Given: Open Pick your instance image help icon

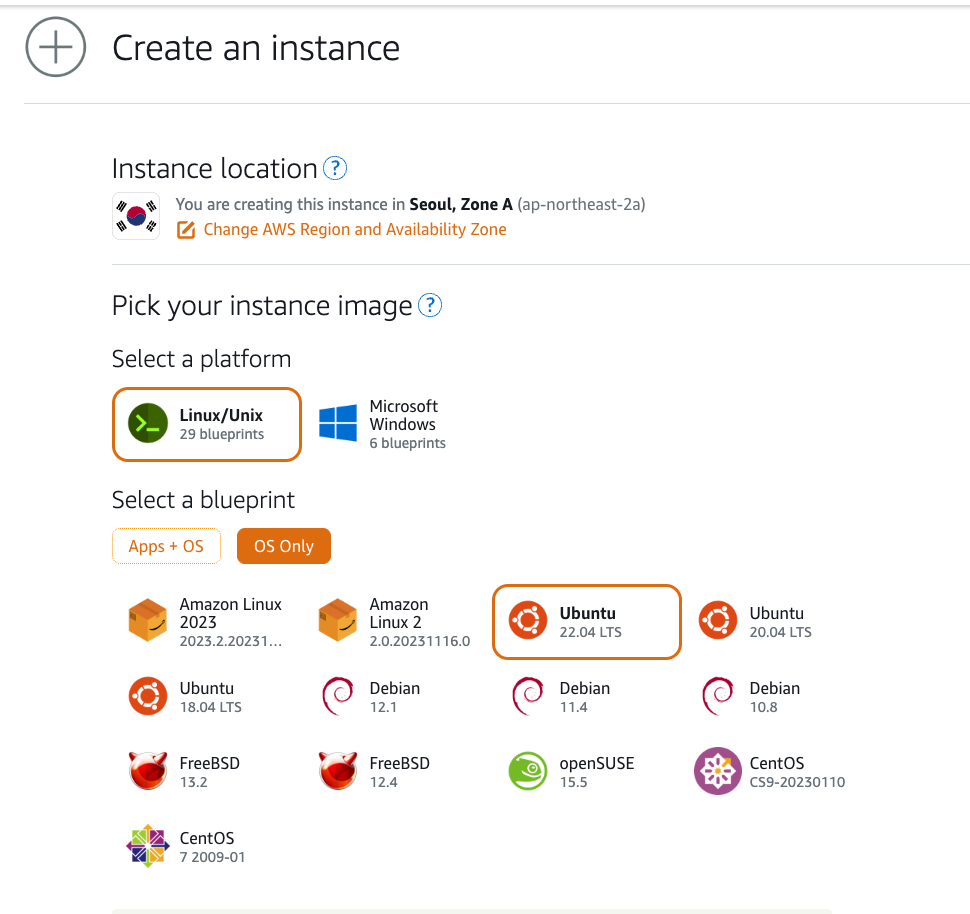Looking at the screenshot, I should click(430, 305).
